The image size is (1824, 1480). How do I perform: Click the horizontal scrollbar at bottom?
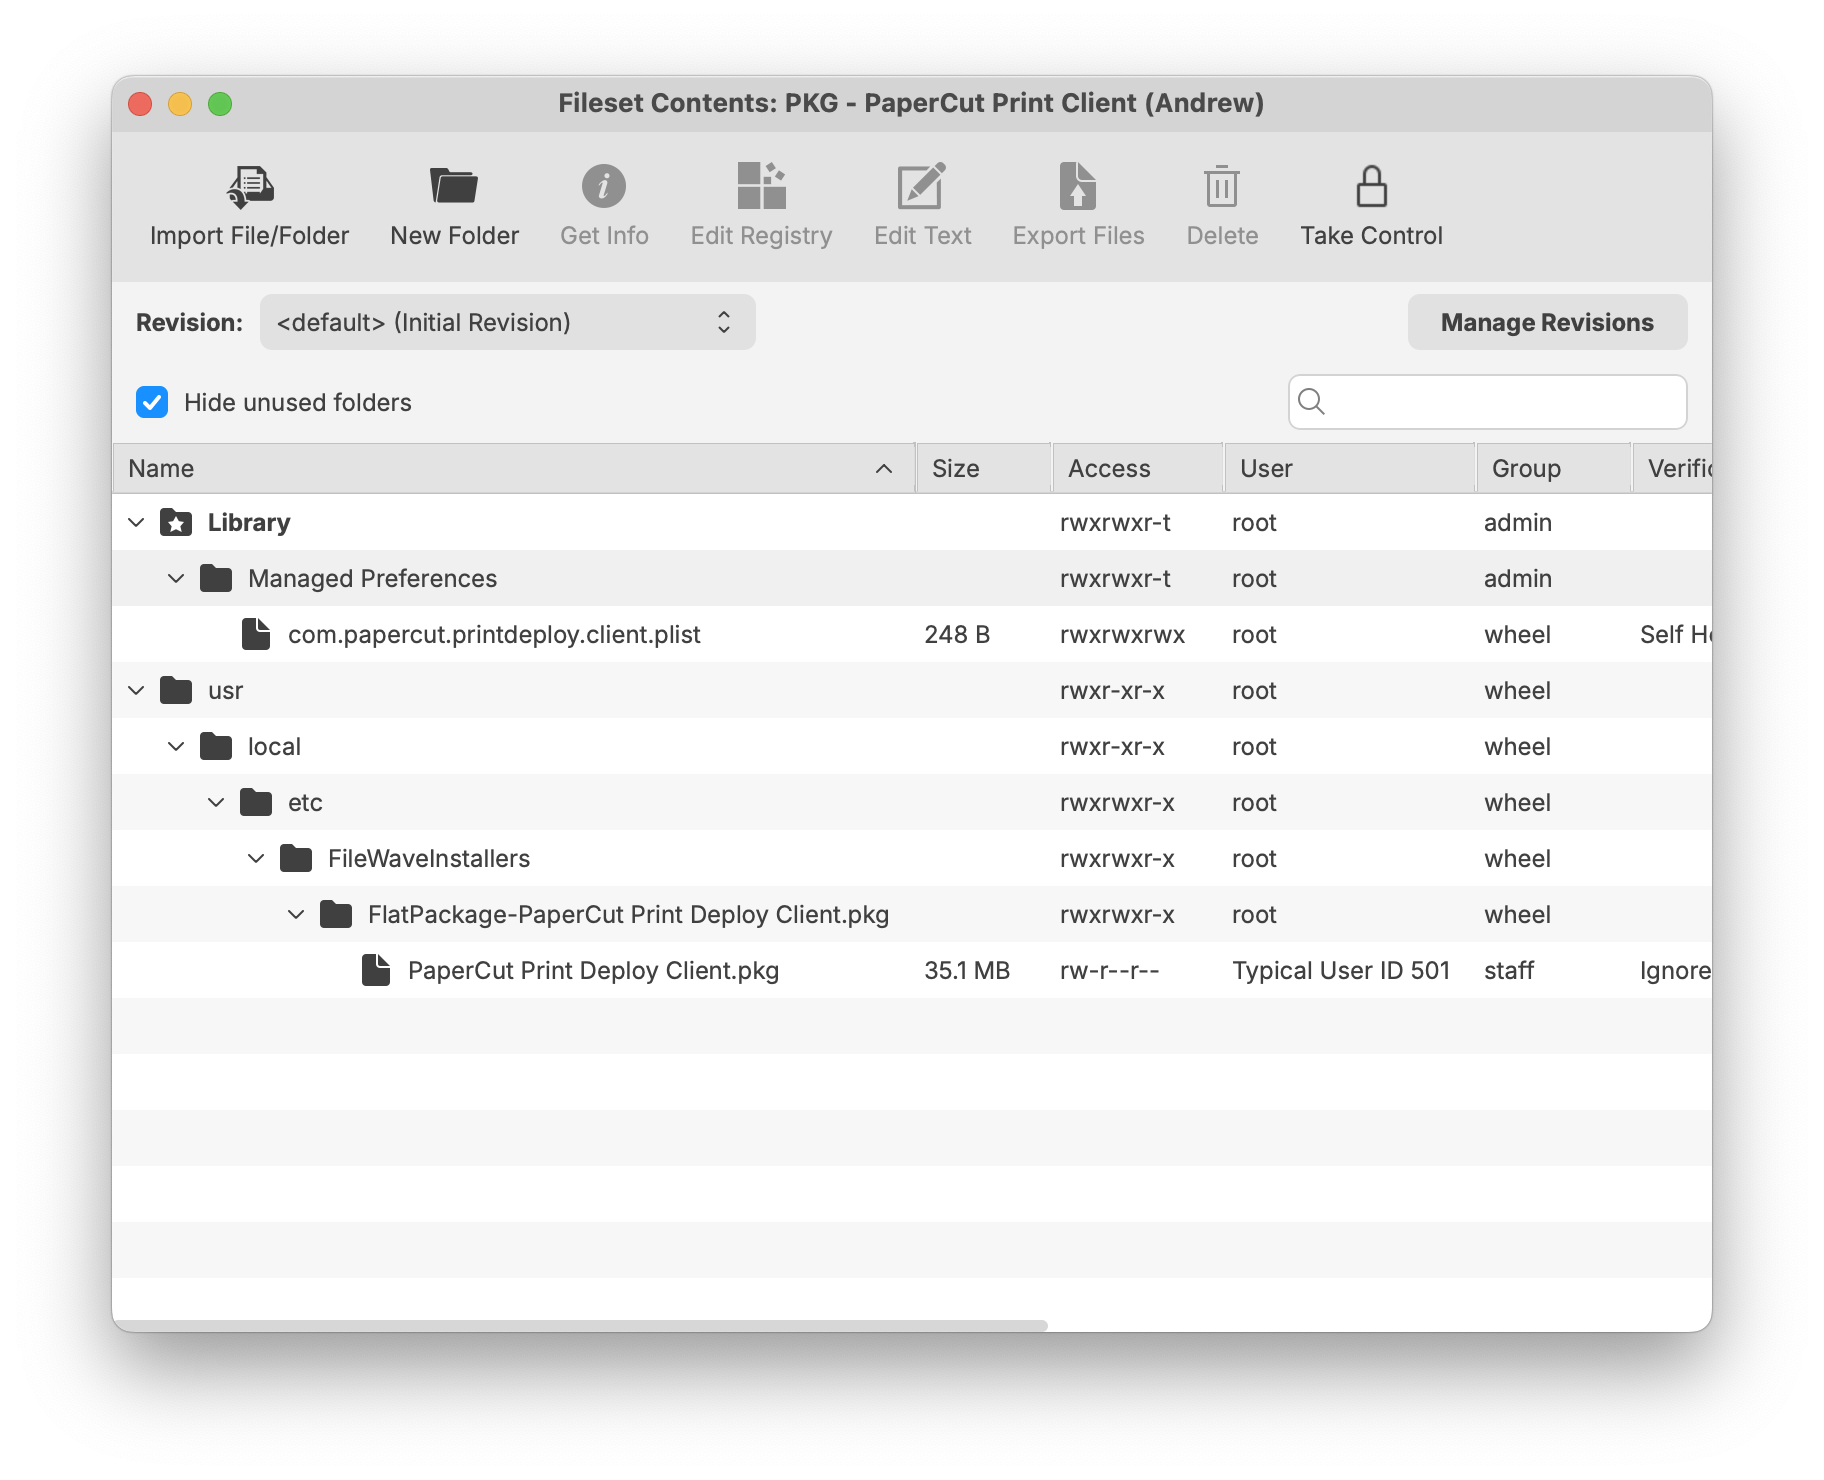[580, 1325]
